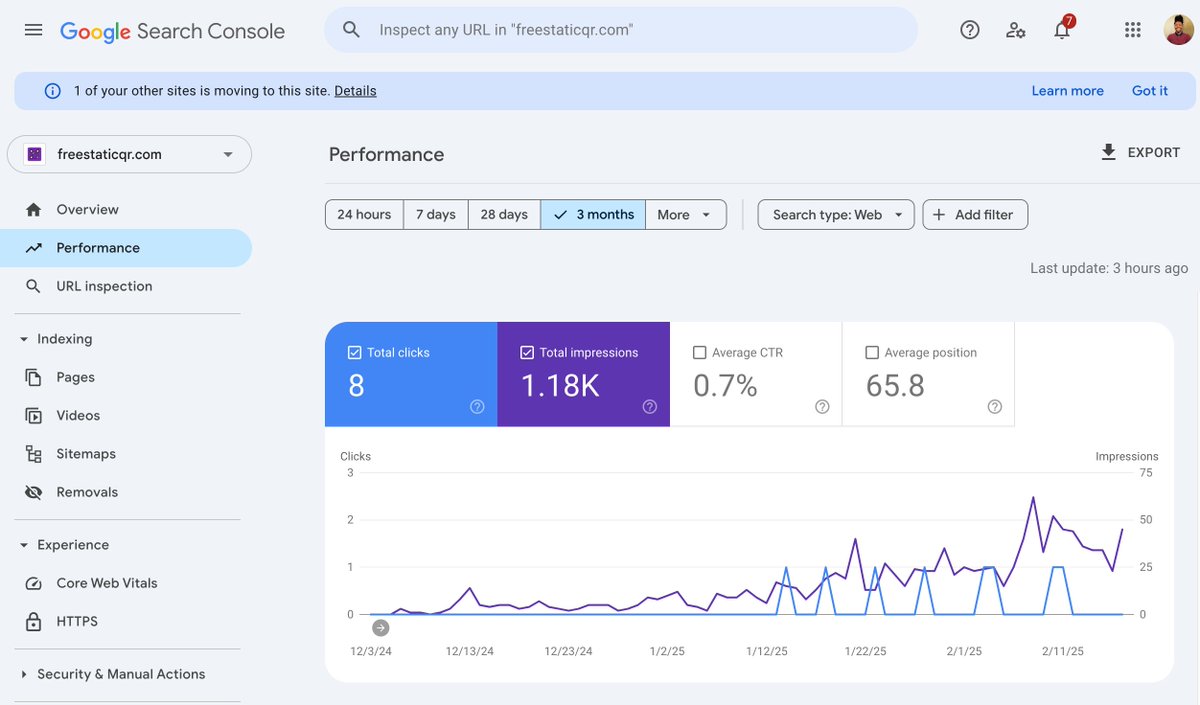Screen dimensions: 1200x705
Task: Click the EXPORT button
Action: pyautogui.click(x=1140, y=153)
